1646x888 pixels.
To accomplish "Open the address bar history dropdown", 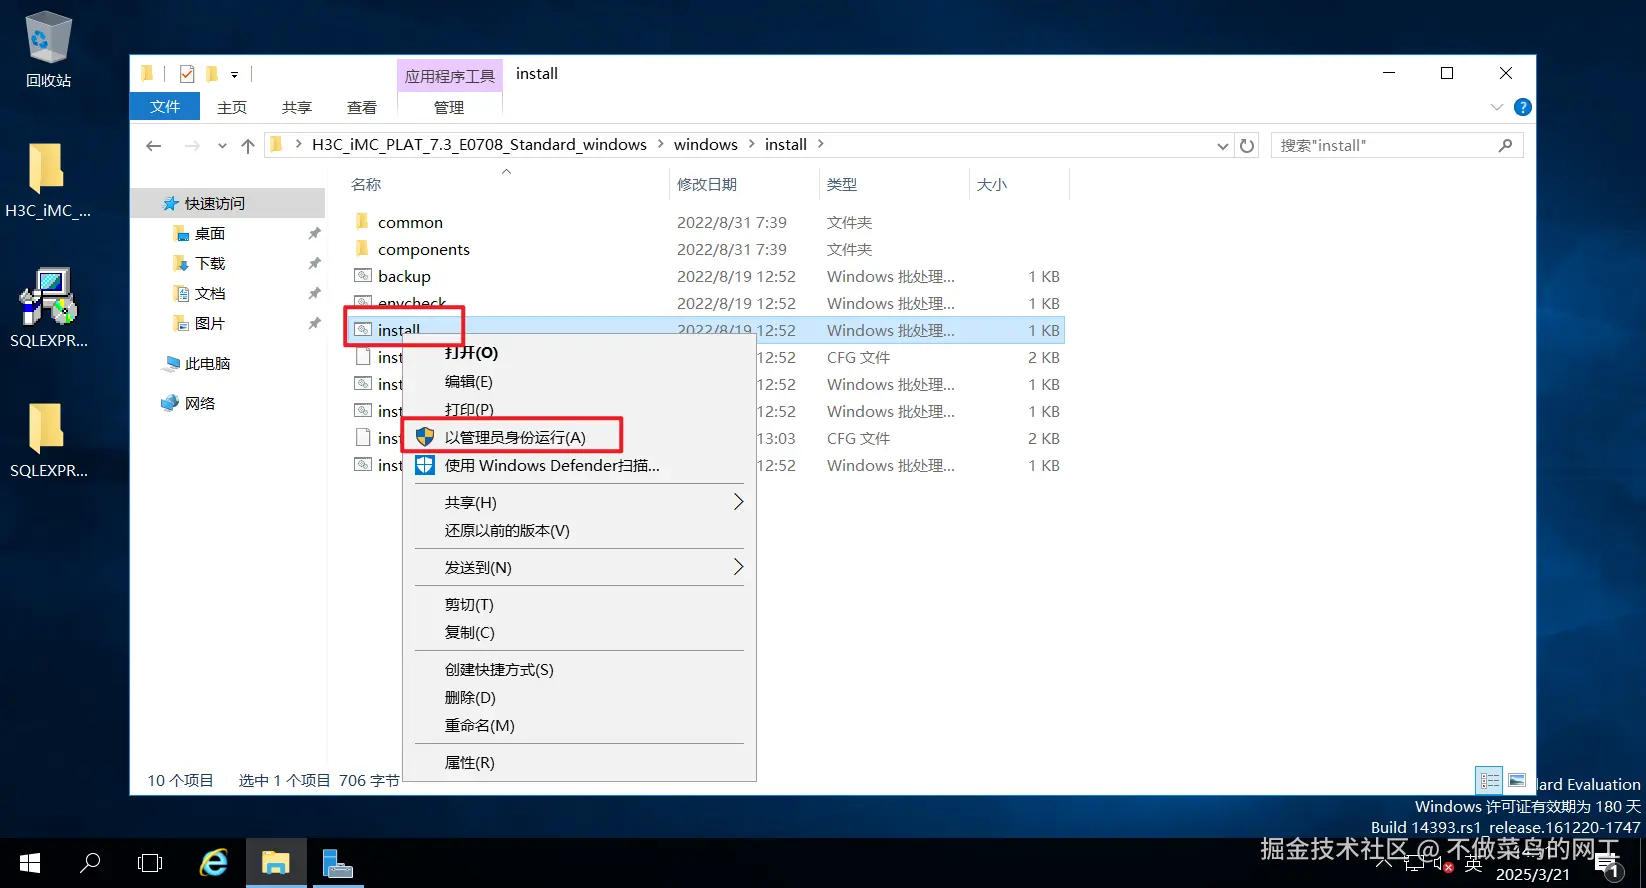I will click(x=1222, y=146).
